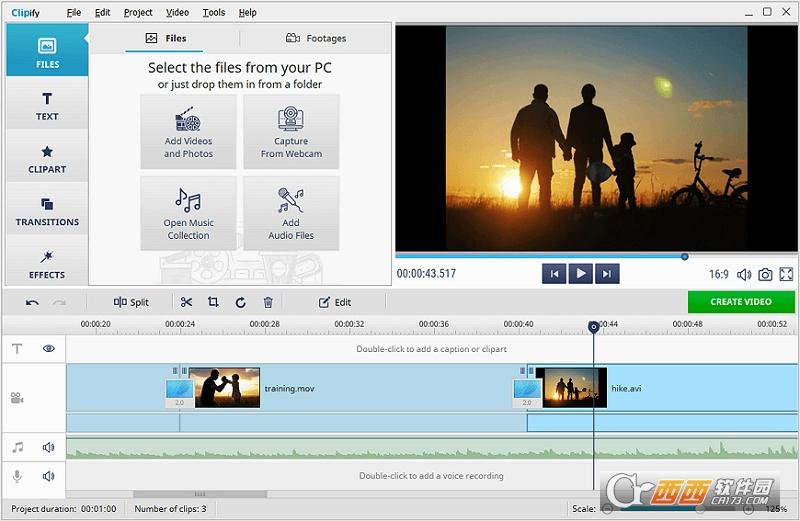Click the Project duration status text
The height and width of the screenshot is (521, 800).
64,509
